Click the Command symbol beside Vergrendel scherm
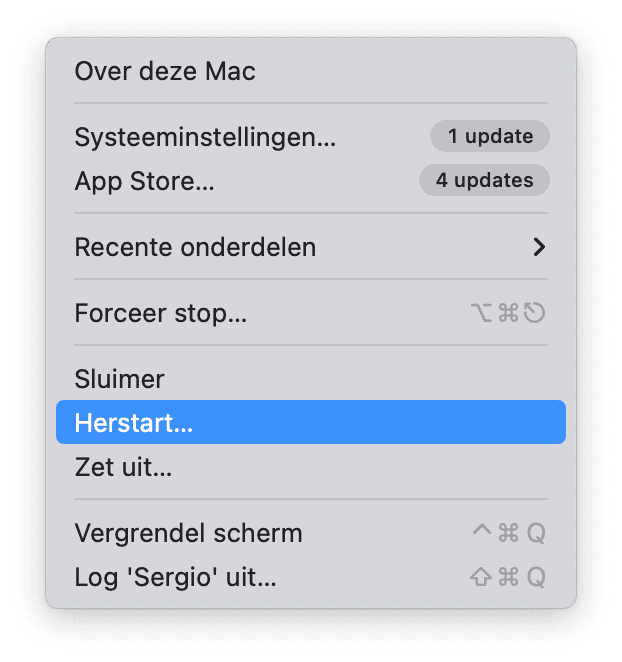This screenshot has height=662, width=622. coord(508,533)
